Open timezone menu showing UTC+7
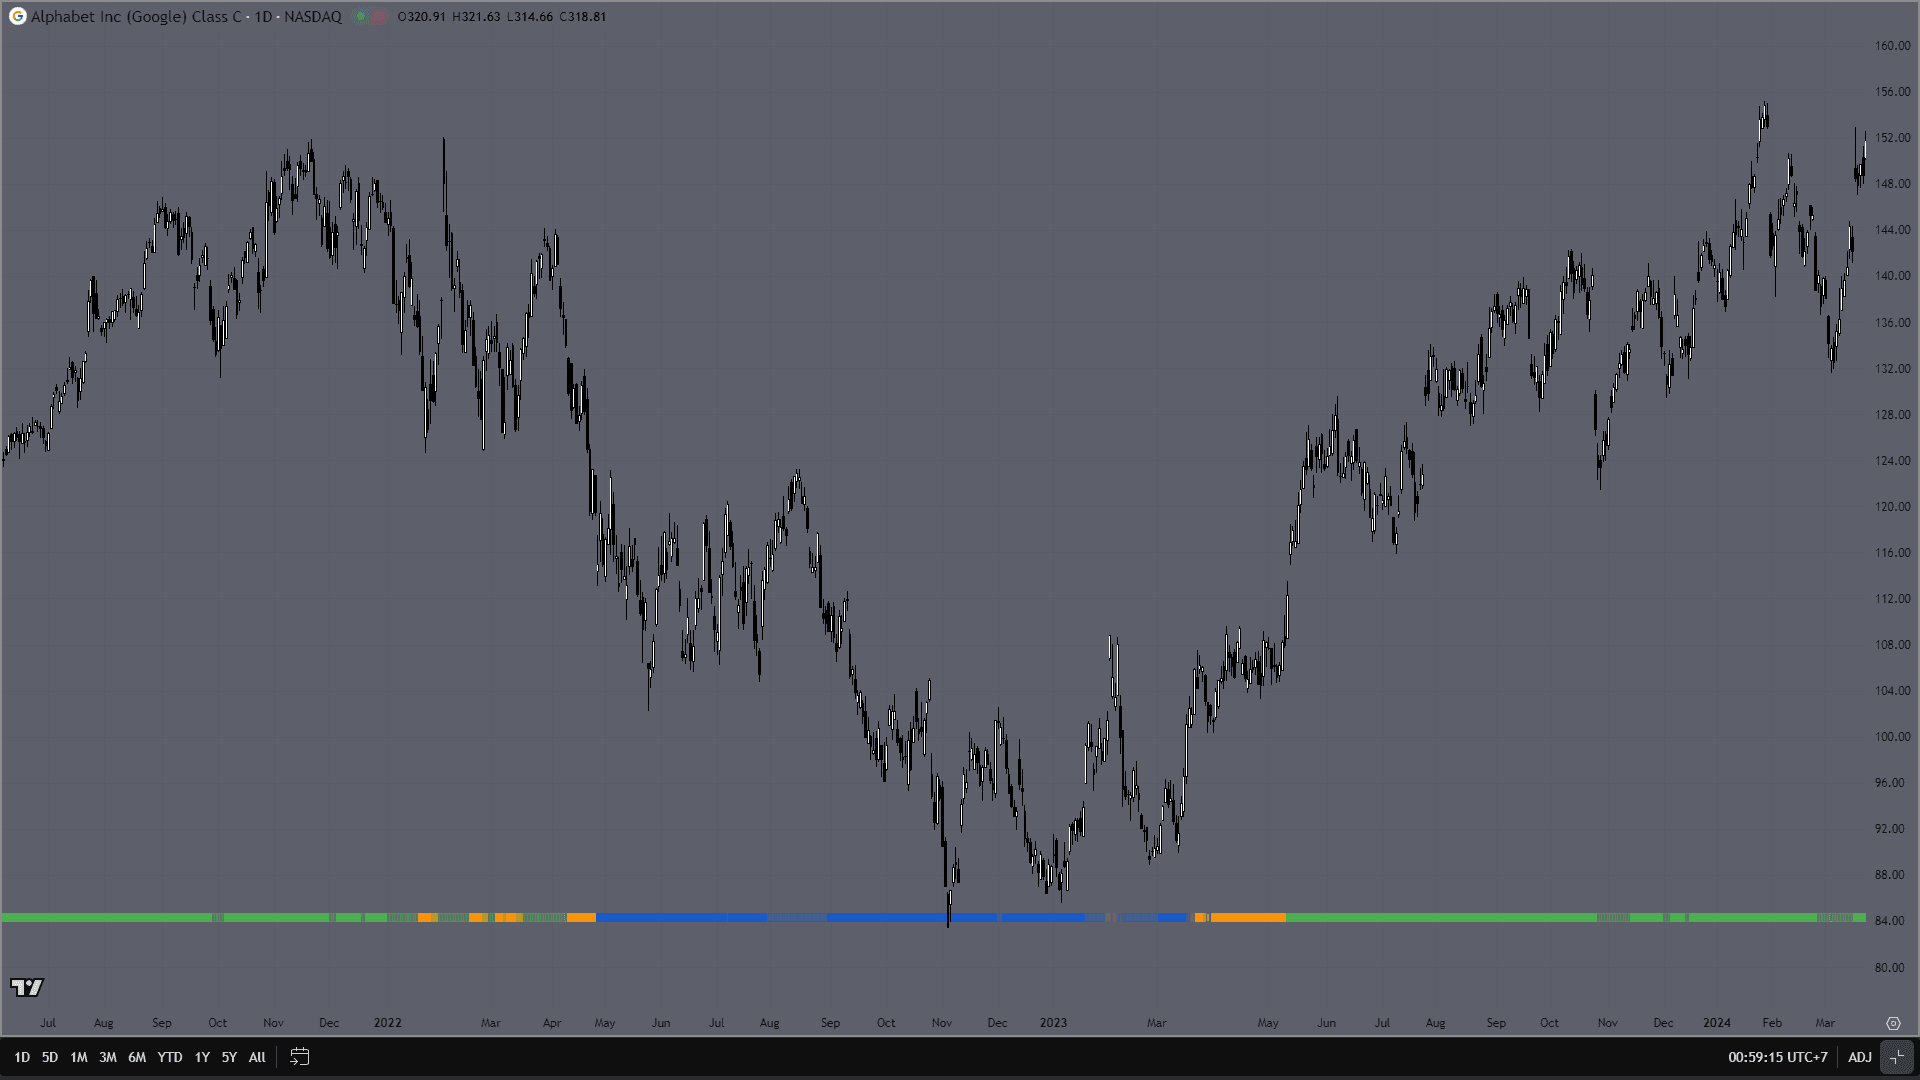This screenshot has height=1080, width=1920. pyautogui.click(x=1777, y=1057)
